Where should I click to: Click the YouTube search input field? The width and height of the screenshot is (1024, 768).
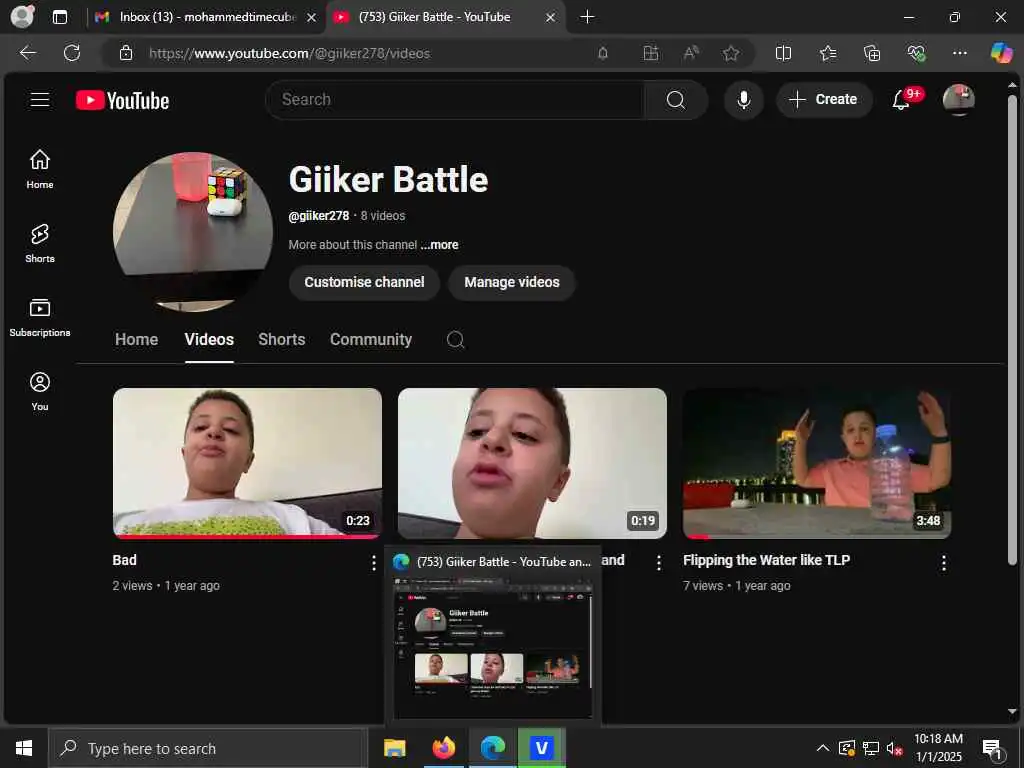click(x=455, y=100)
